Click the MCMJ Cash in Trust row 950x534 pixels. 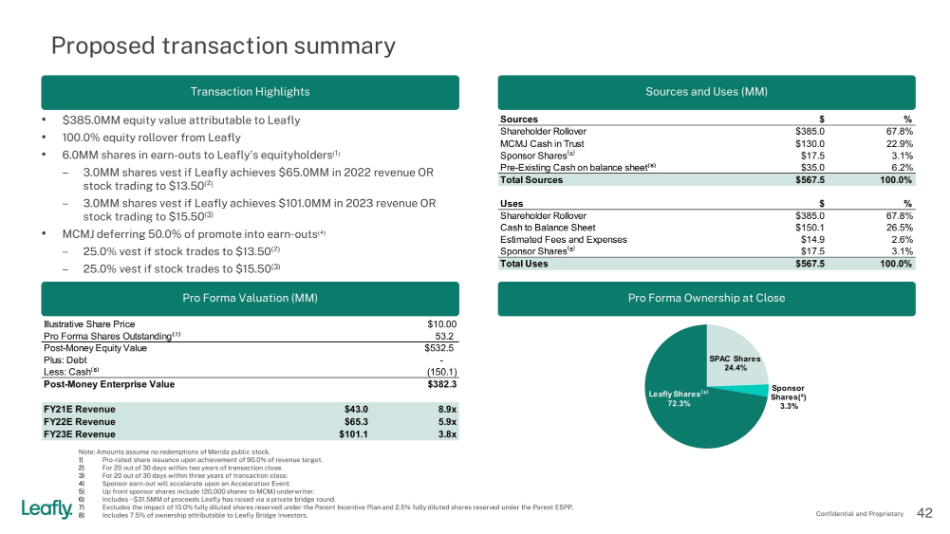706,143
